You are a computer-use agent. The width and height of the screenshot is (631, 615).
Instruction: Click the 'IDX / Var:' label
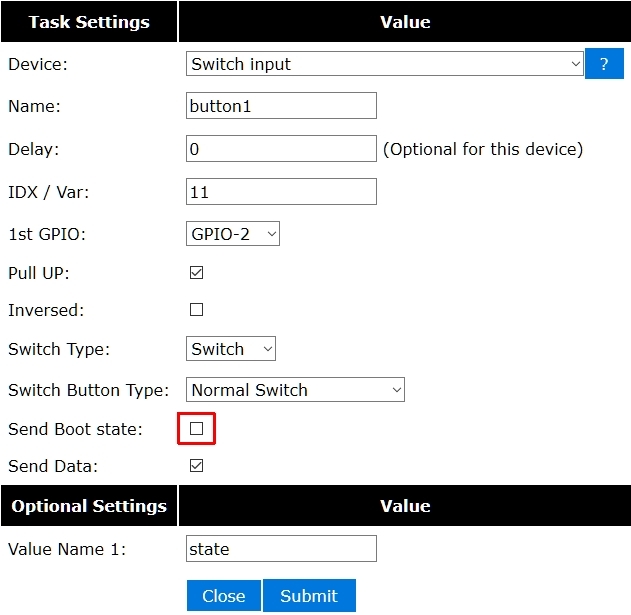point(48,192)
